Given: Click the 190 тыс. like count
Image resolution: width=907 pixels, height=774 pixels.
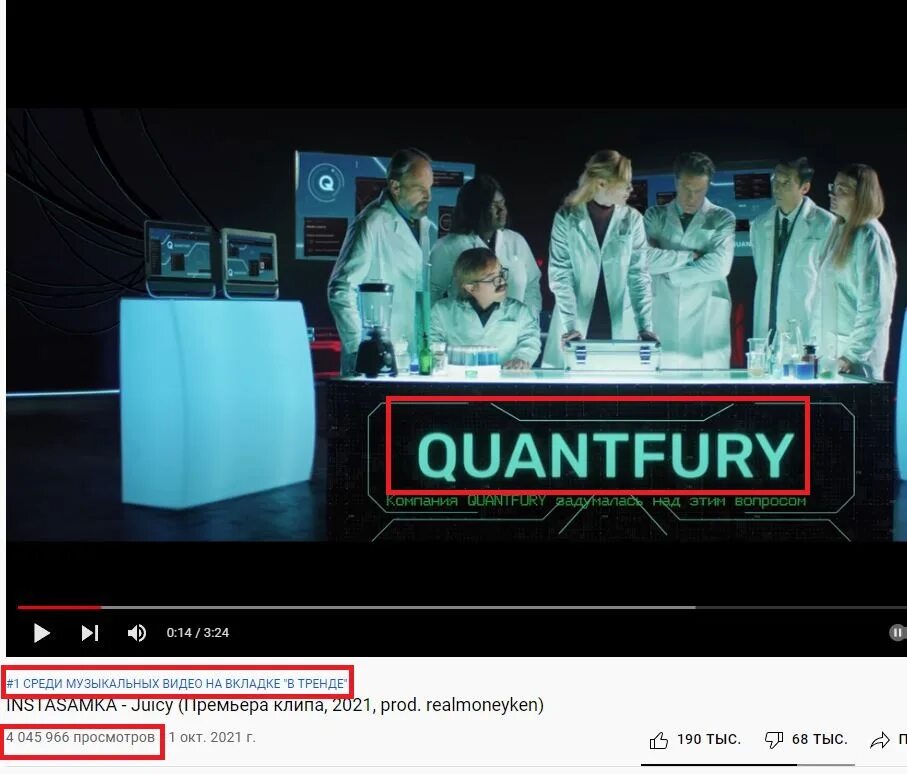Looking at the screenshot, I should click(709, 739).
